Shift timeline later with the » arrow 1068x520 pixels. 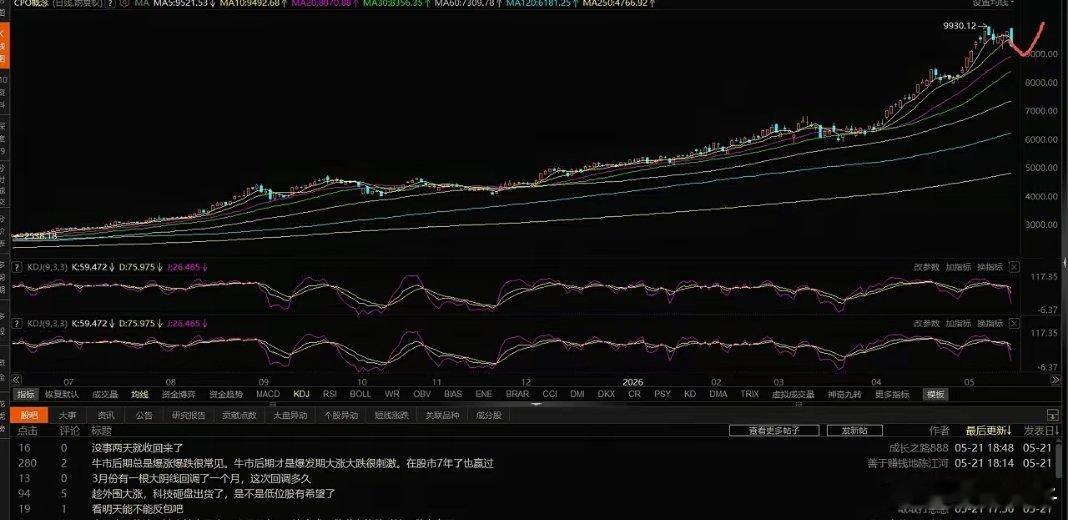1055,380
